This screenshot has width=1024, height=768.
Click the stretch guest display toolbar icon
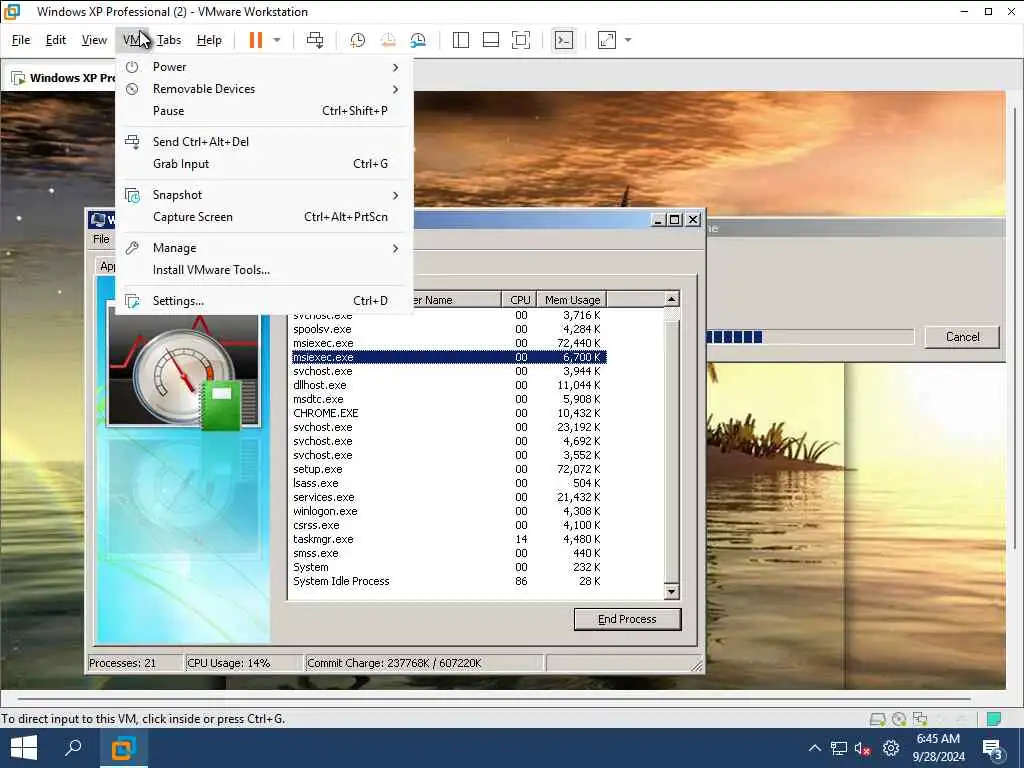(607, 40)
